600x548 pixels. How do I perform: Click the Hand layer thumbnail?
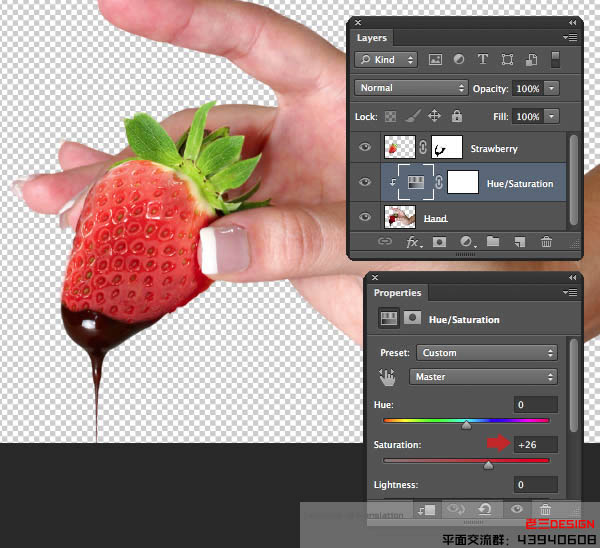click(x=399, y=217)
